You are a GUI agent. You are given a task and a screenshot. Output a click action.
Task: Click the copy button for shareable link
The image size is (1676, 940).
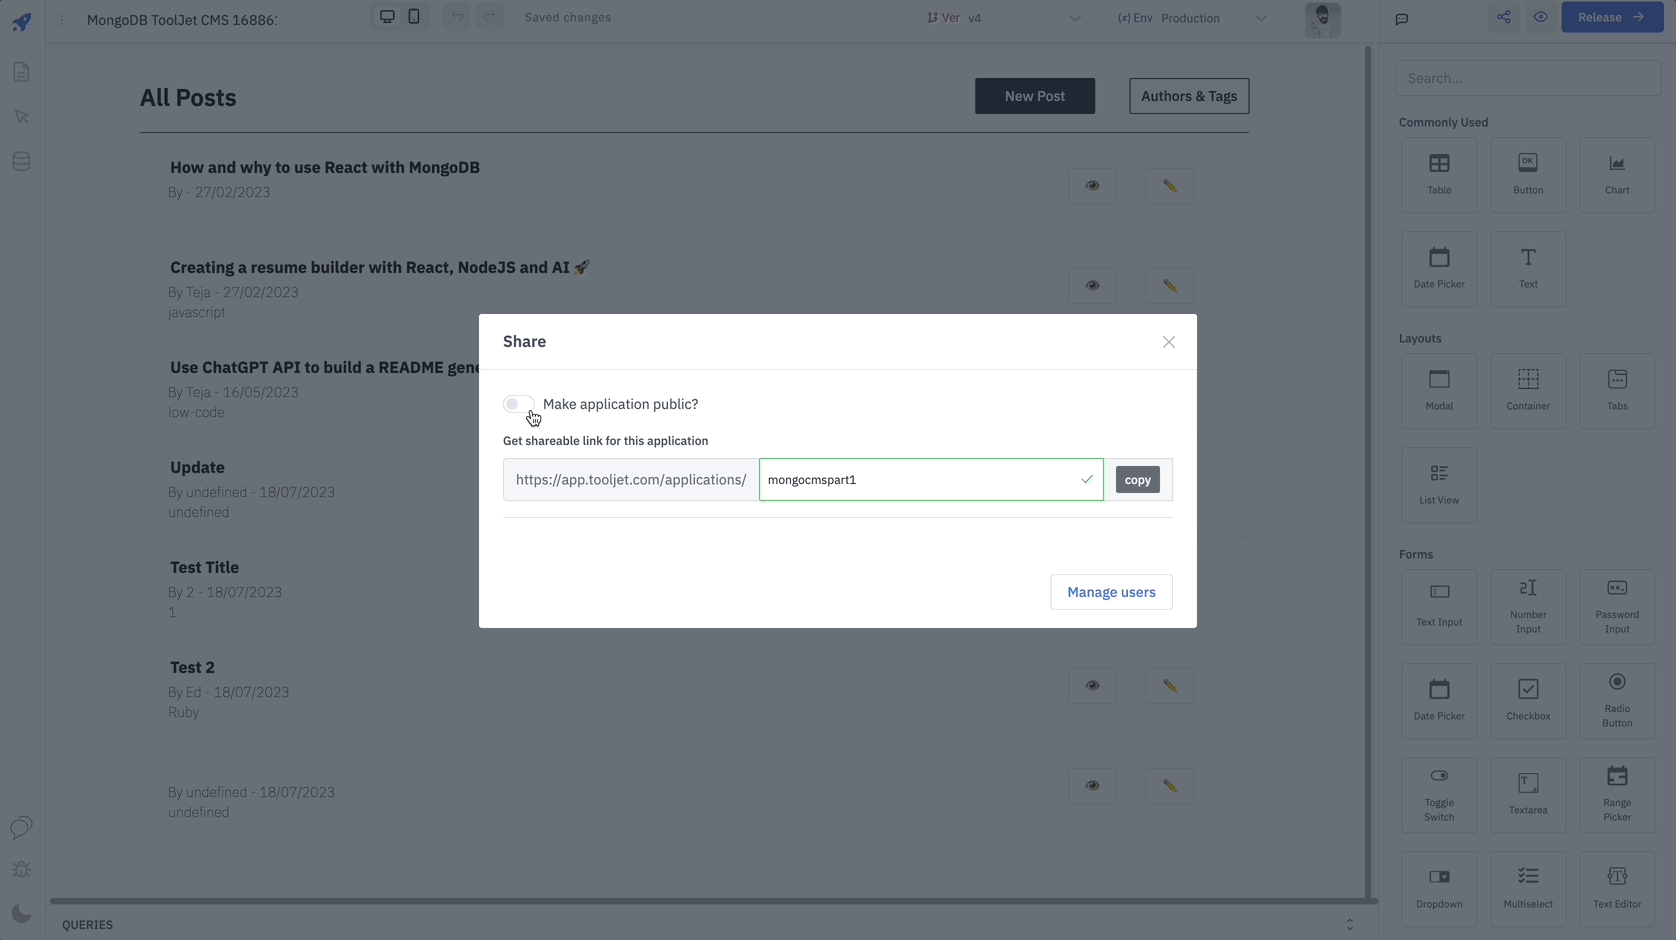pyautogui.click(x=1137, y=480)
